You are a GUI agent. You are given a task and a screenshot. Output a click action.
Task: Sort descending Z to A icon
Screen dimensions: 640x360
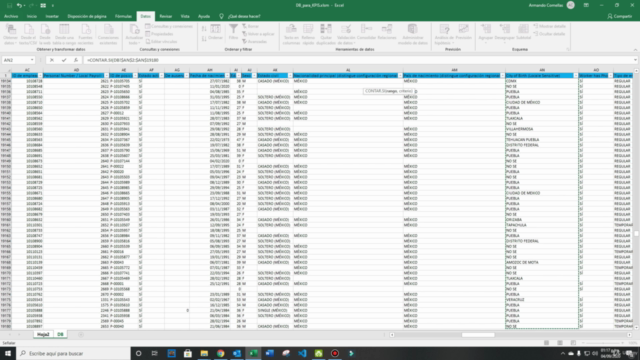coord(204,38)
